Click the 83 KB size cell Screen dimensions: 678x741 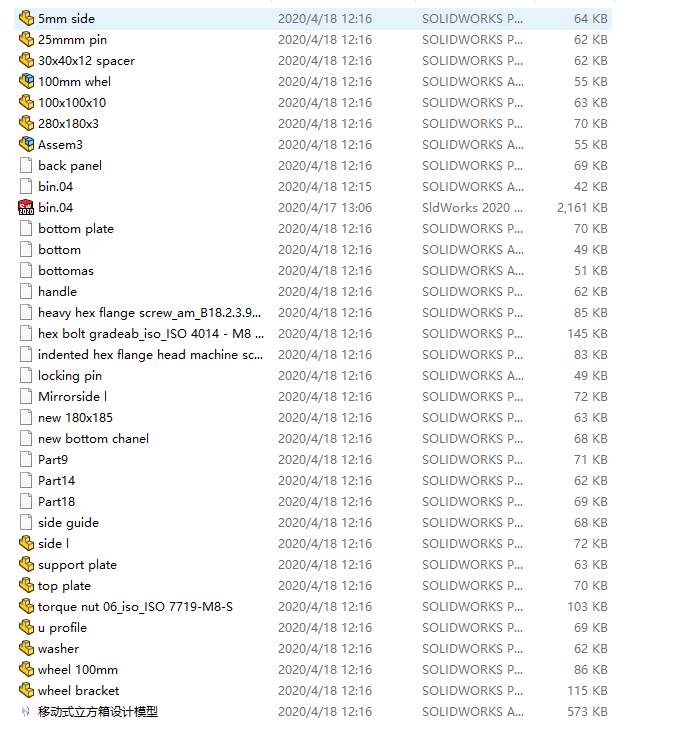pyautogui.click(x=591, y=355)
